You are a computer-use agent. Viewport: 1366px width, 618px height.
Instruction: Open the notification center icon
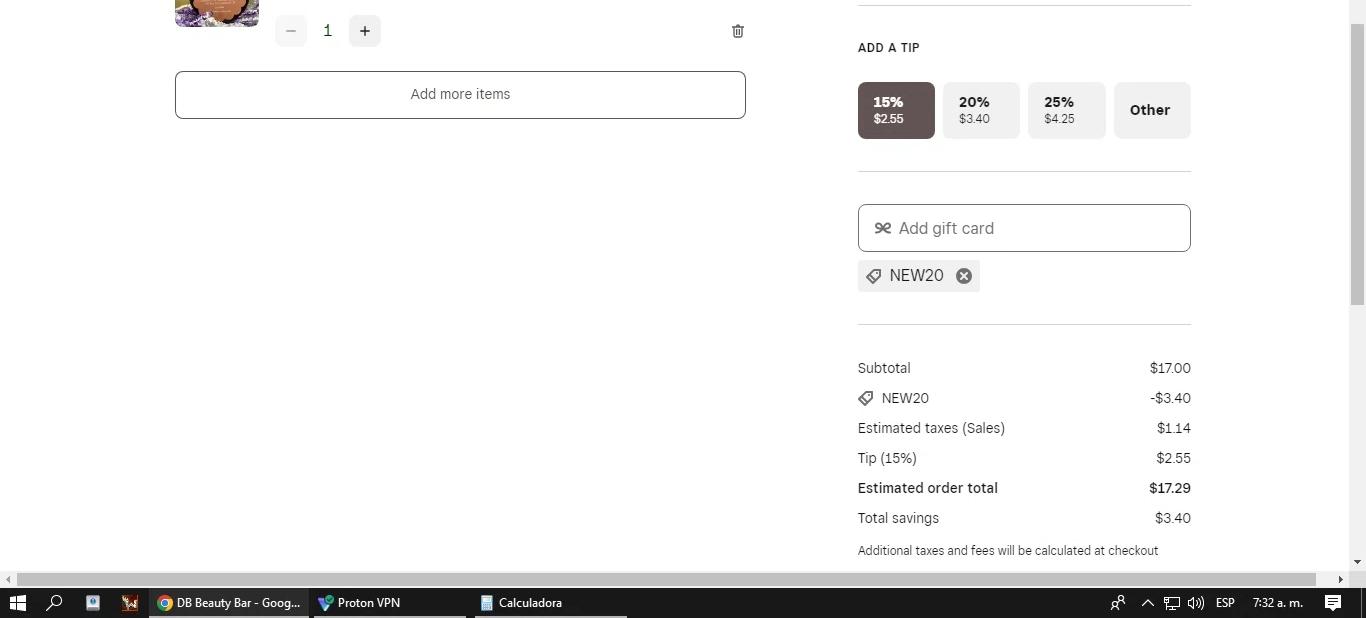1333,603
